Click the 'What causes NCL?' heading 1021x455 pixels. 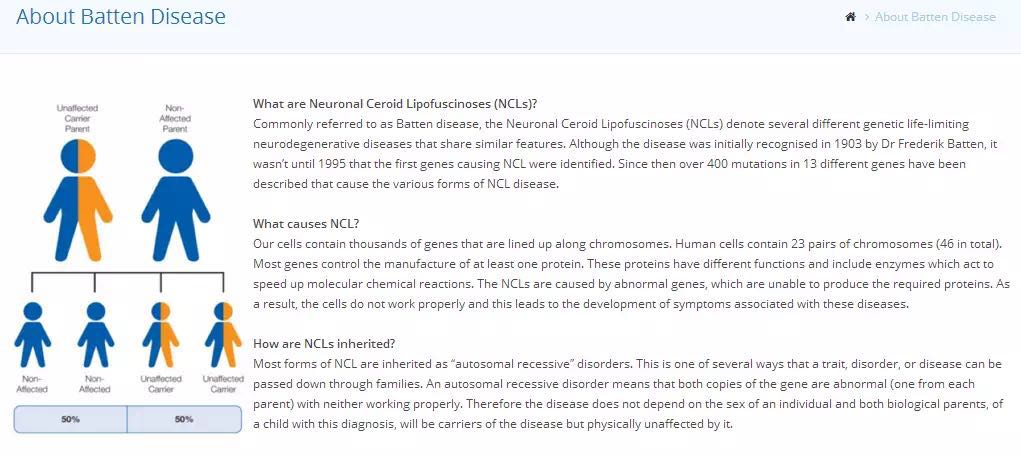(306, 224)
